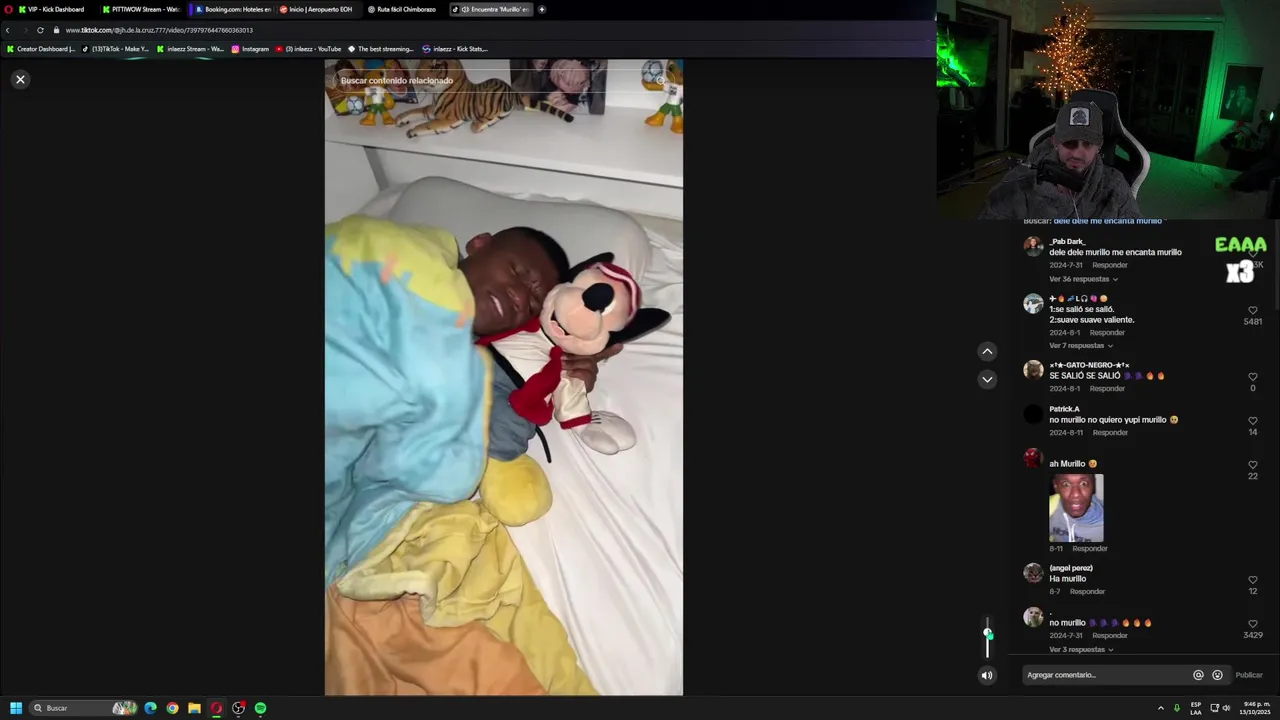The height and width of the screenshot is (720, 1280).
Task: Open the GATO-NEGRO user's avatar
Action: pyautogui.click(x=1033, y=370)
